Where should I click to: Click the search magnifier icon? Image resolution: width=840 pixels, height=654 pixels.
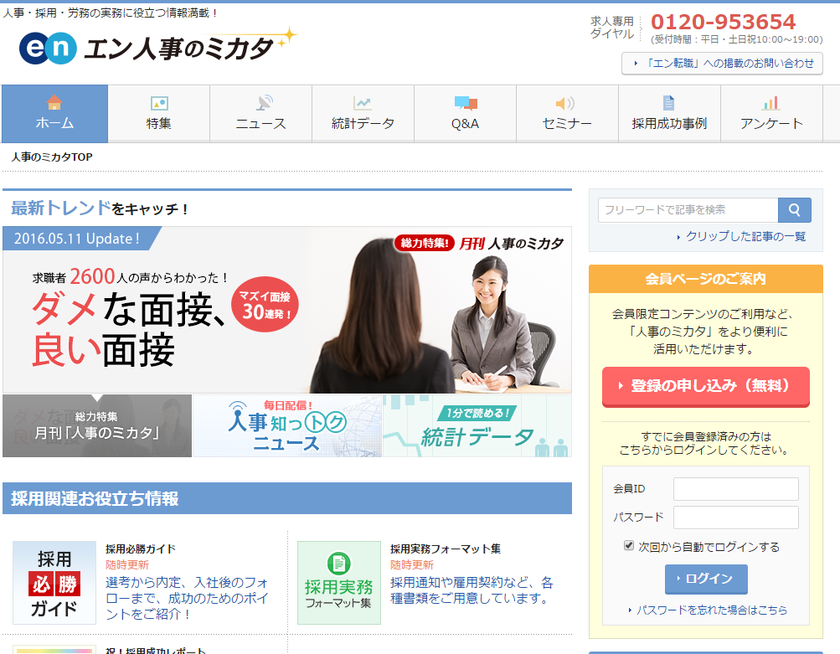[x=794, y=210]
